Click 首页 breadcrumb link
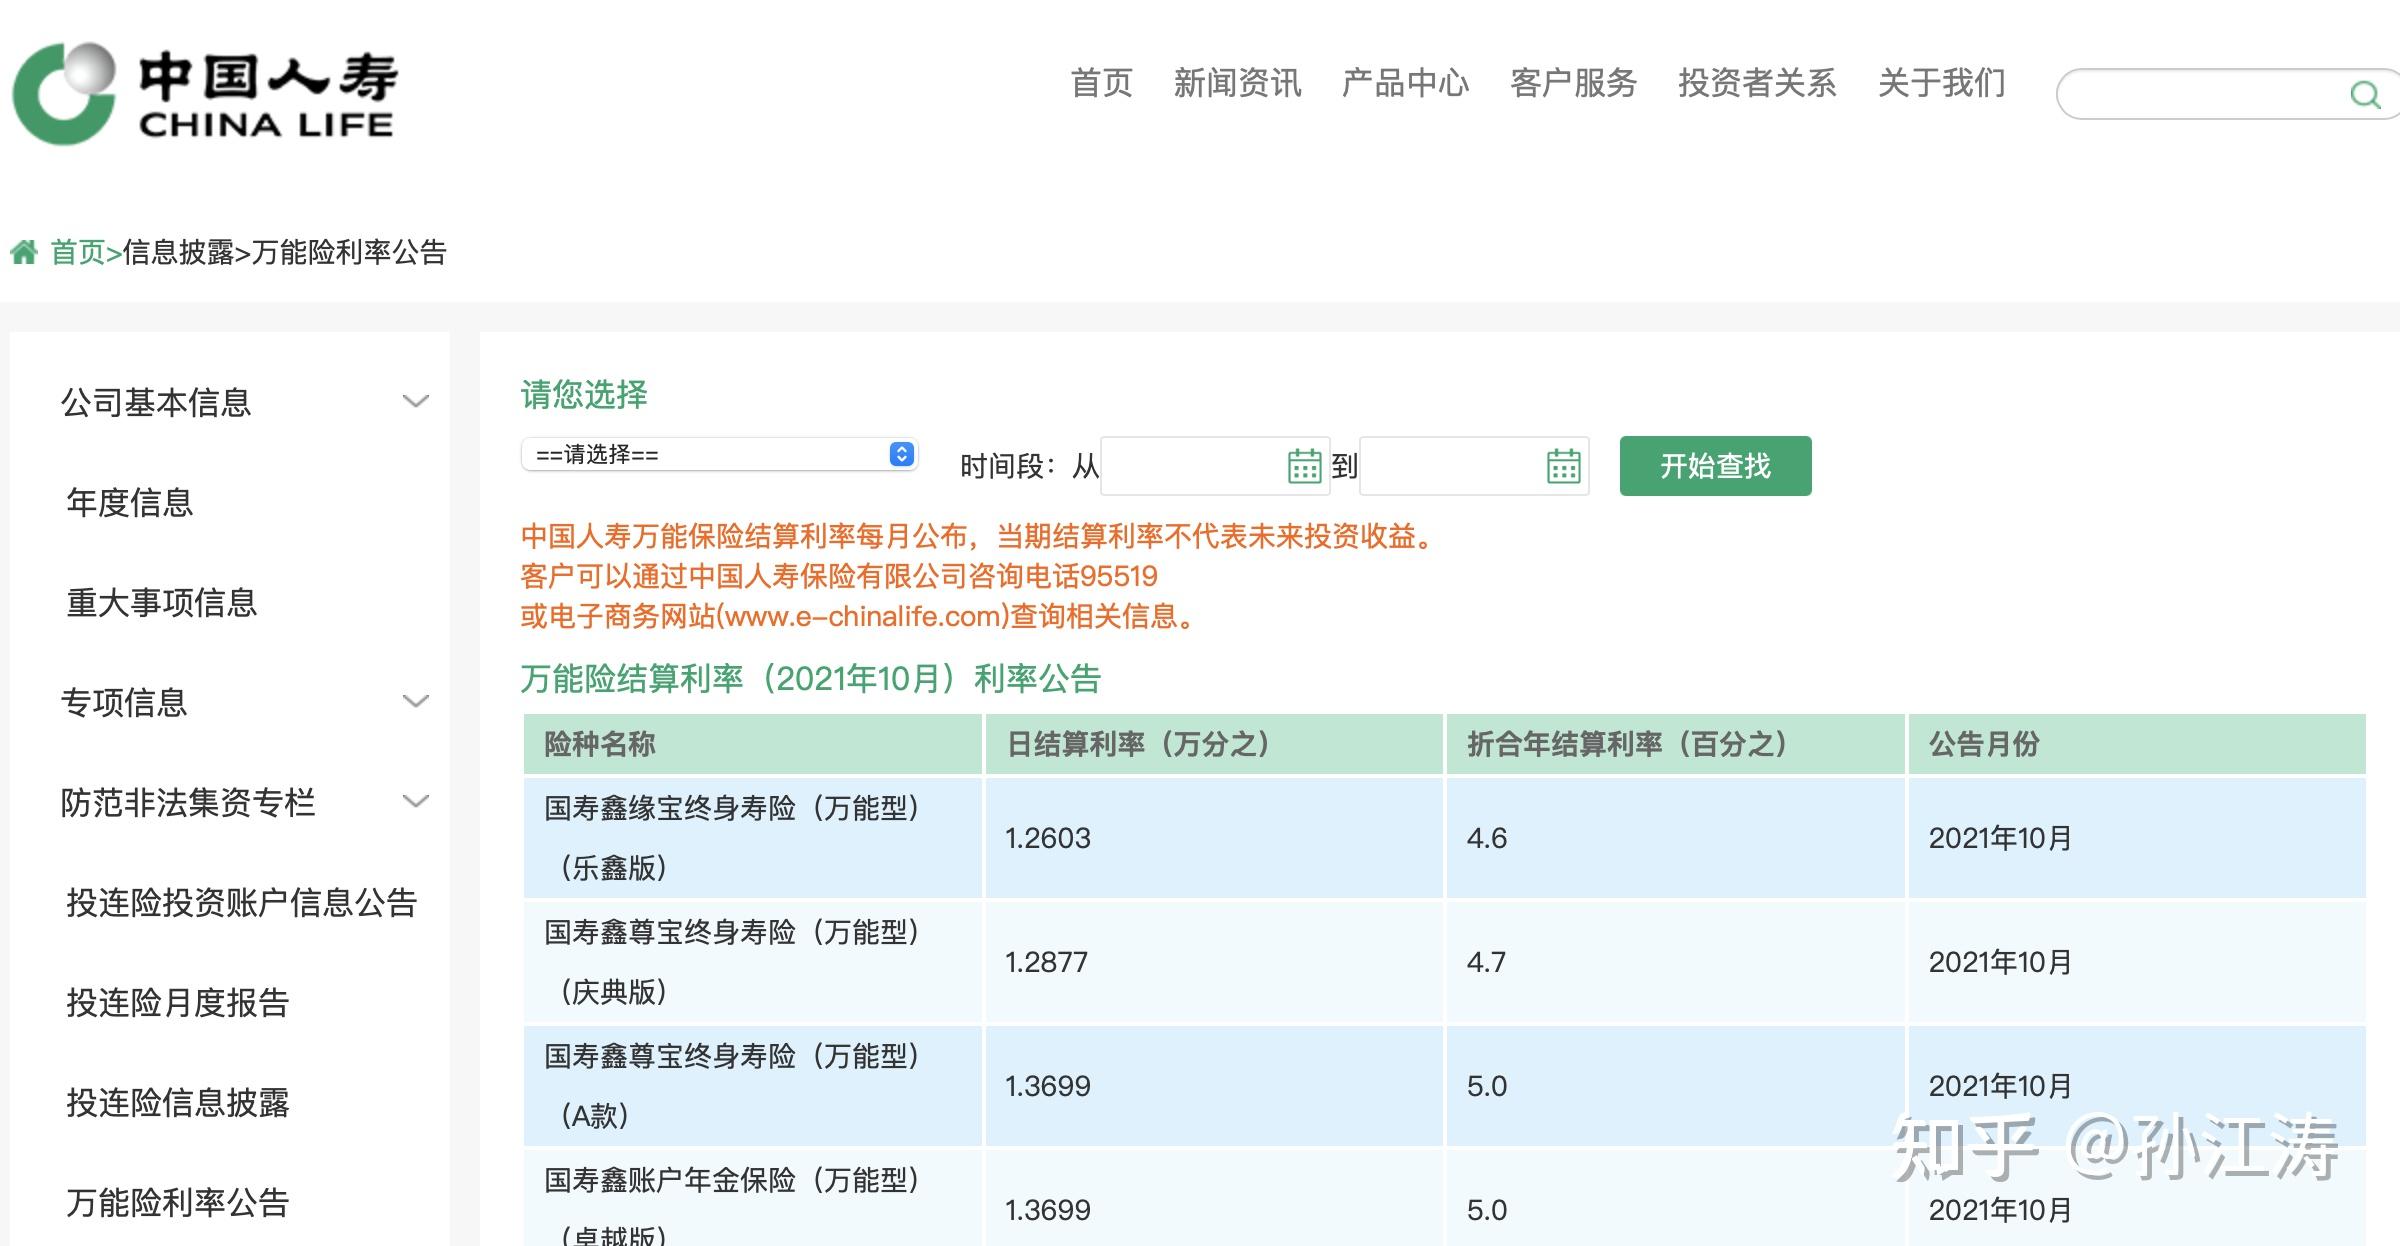Viewport: 2400px width, 1246px height. pyautogui.click(x=78, y=252)
